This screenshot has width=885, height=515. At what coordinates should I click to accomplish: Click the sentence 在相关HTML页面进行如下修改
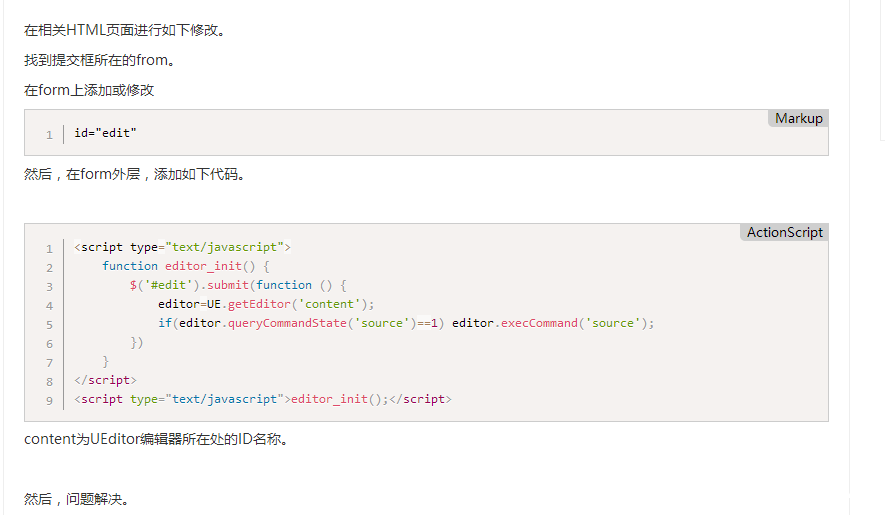pyautogui.click(x=125, y=30)
